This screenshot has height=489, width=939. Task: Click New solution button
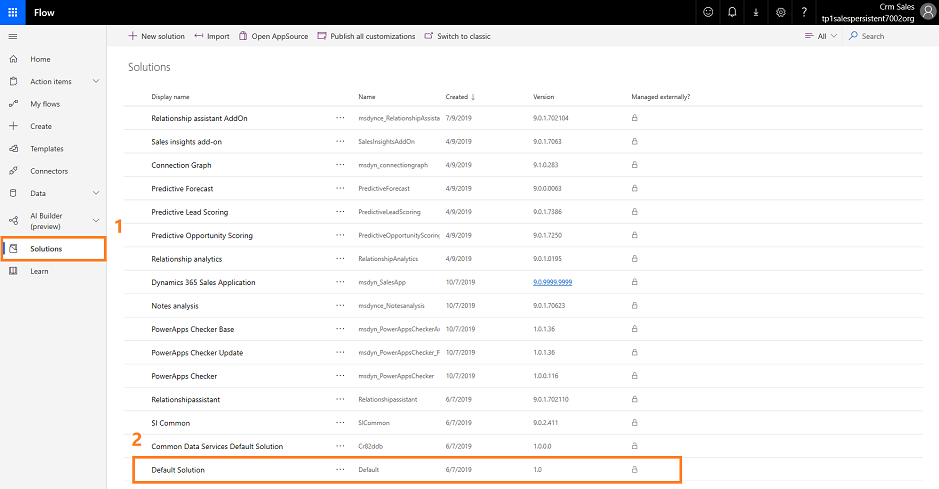tap(156, 36)
